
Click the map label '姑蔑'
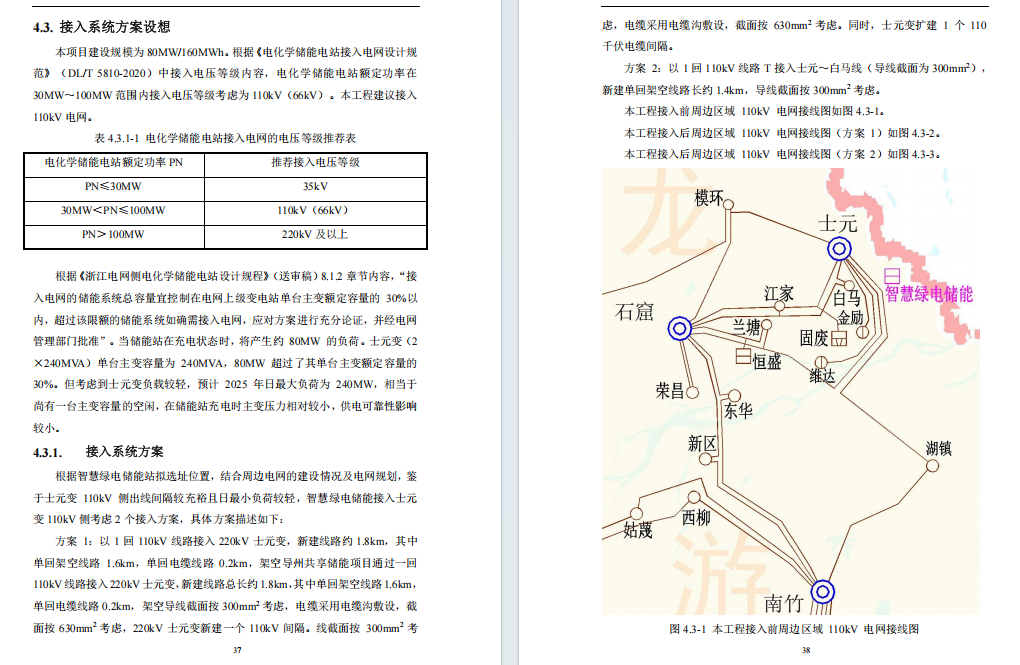[638, 530]
